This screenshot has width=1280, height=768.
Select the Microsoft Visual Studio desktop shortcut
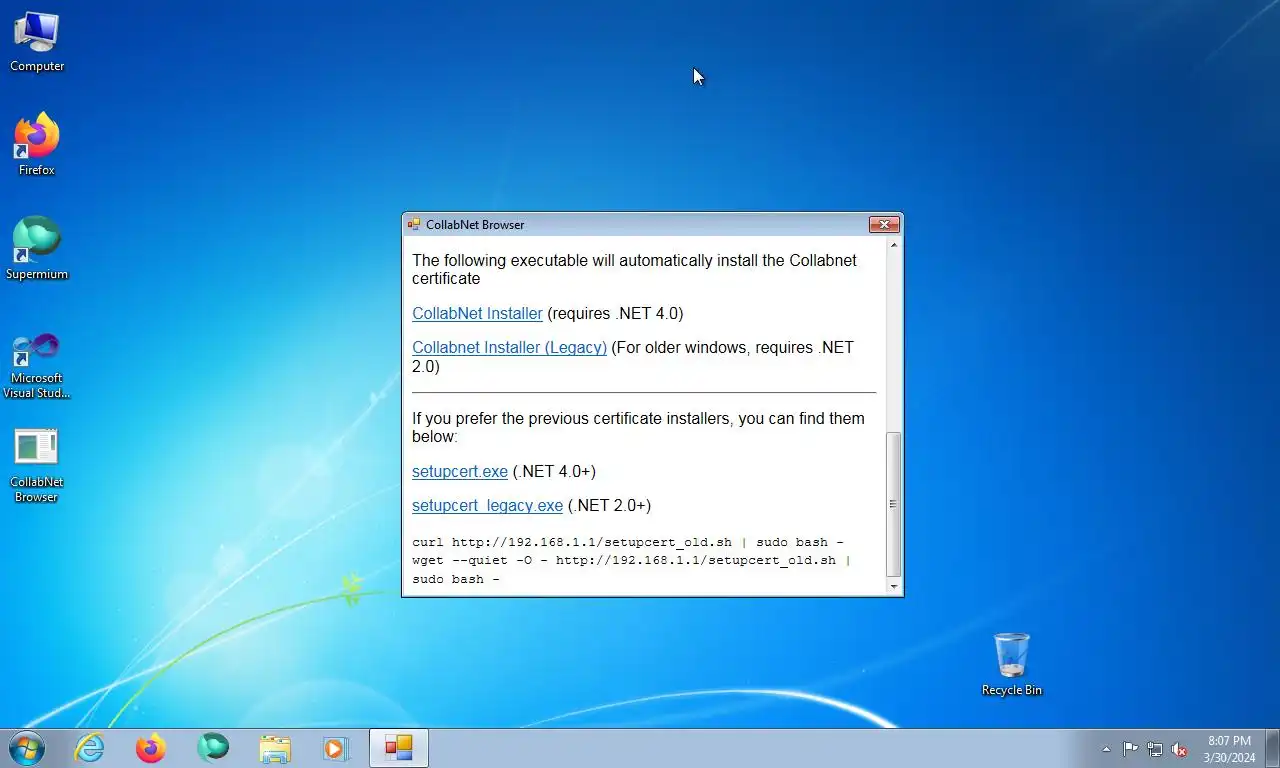point(37,364)
